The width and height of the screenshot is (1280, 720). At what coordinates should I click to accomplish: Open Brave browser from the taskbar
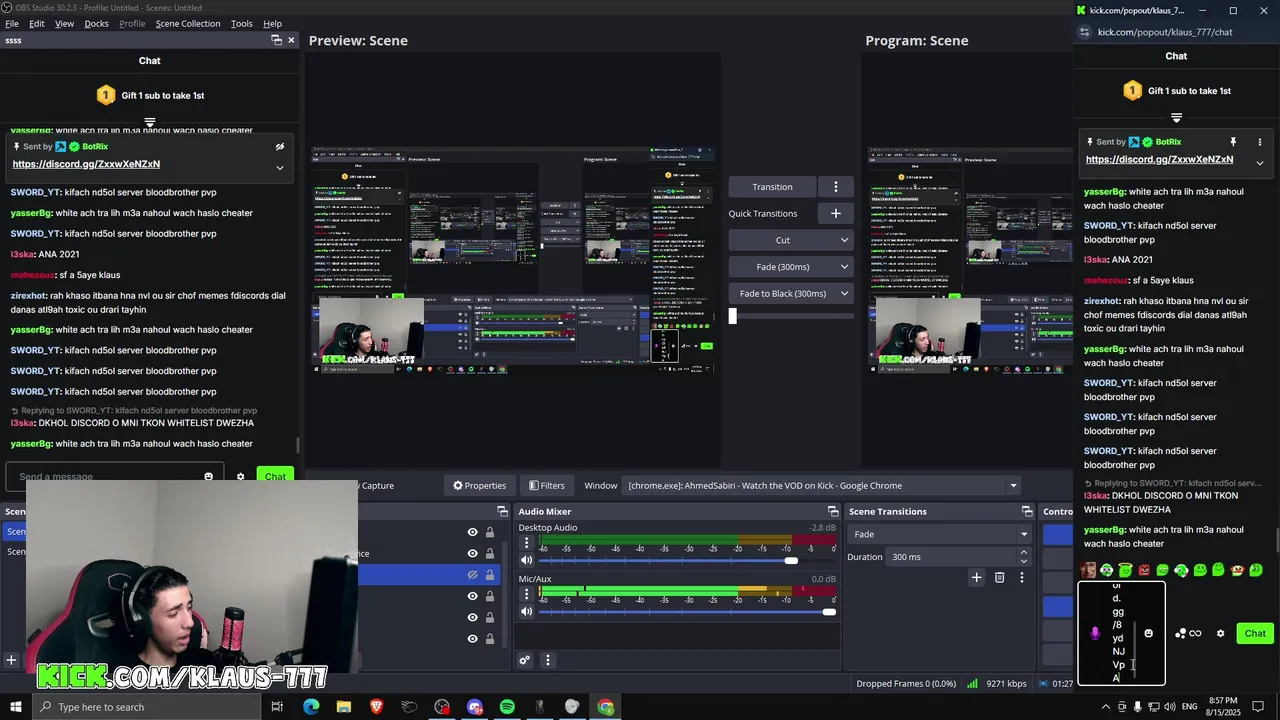[x=376, y=707]
